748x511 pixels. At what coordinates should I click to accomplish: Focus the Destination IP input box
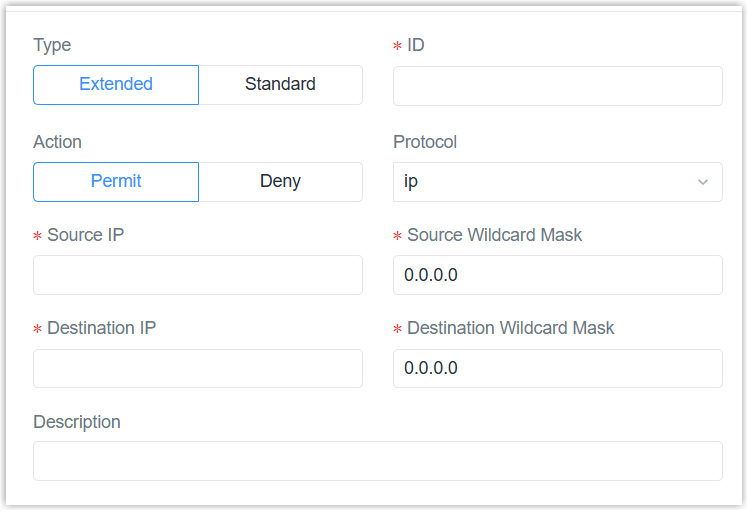(198, 369)
